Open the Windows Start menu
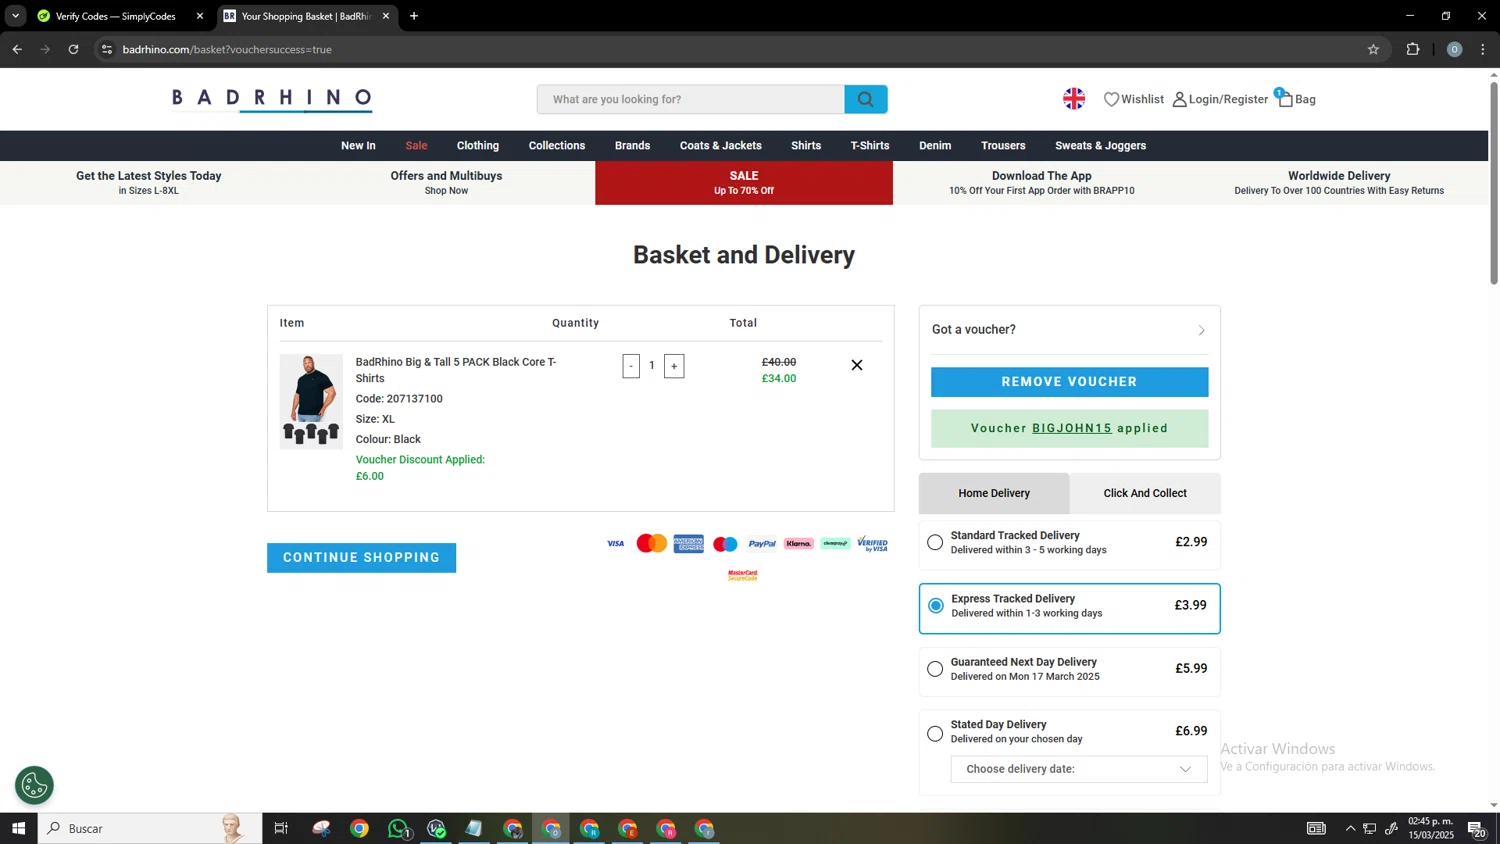1500x844 pixels. (18, 828)
